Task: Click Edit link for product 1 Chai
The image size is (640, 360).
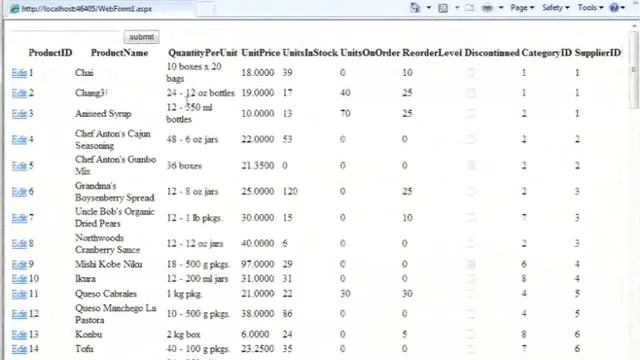Action: (x=19, y=73)
